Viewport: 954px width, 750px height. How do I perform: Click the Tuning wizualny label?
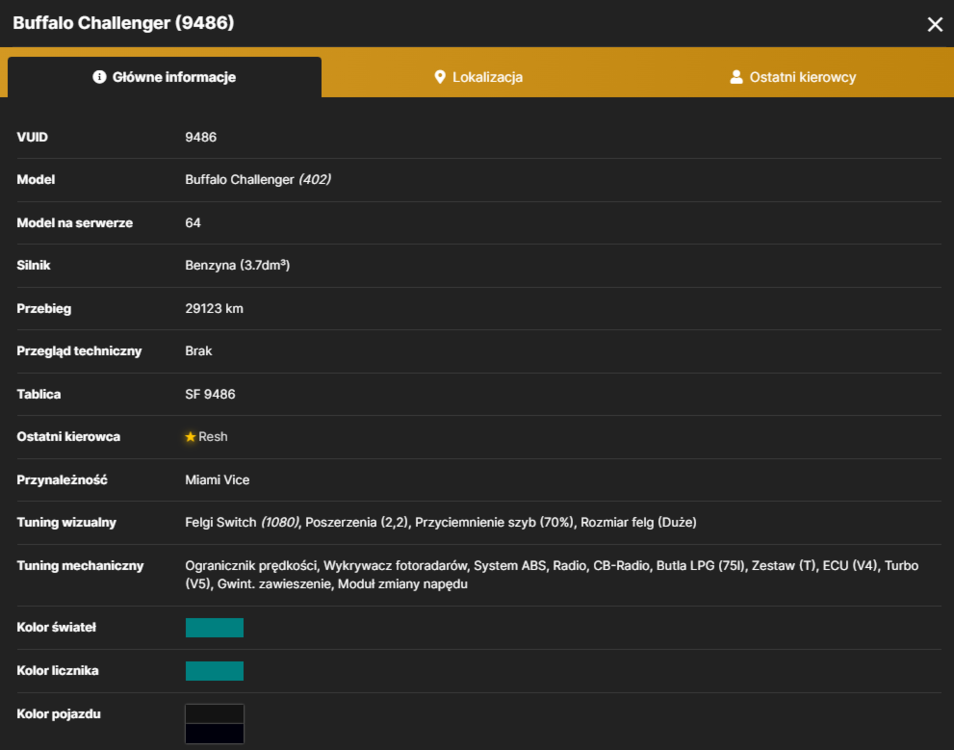click(x=66, y=523)
